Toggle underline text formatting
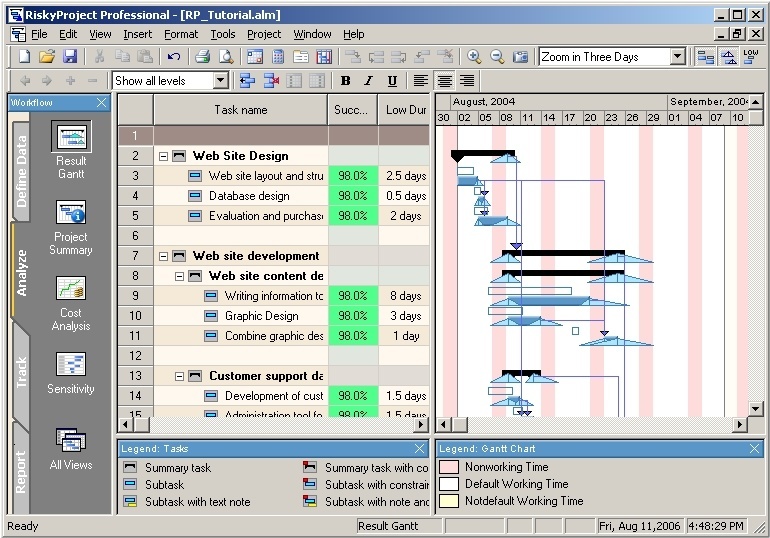 pyautogui.click(x=391, y=81)
